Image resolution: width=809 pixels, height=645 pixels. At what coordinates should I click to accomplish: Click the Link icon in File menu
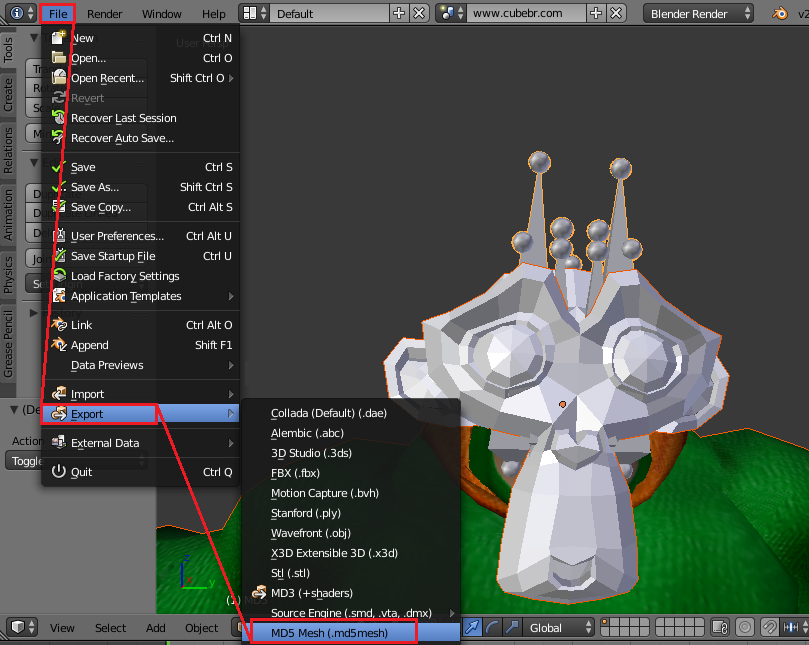[59, 325]
